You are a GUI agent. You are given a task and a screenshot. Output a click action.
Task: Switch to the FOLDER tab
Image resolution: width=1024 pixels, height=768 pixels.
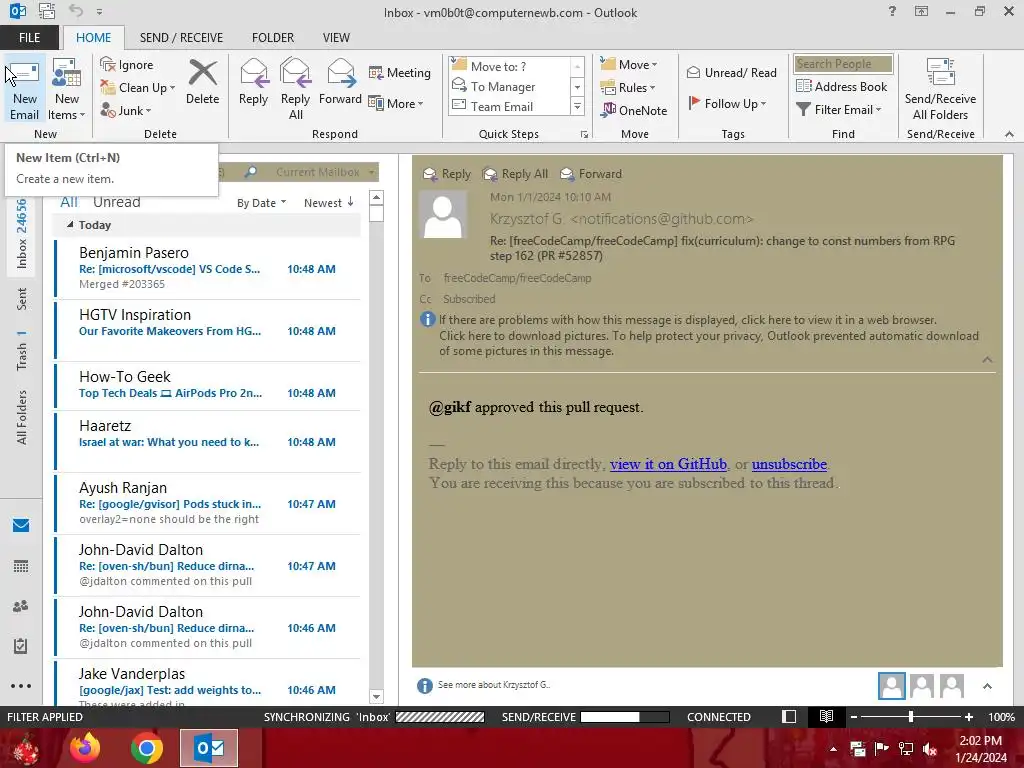273,38
